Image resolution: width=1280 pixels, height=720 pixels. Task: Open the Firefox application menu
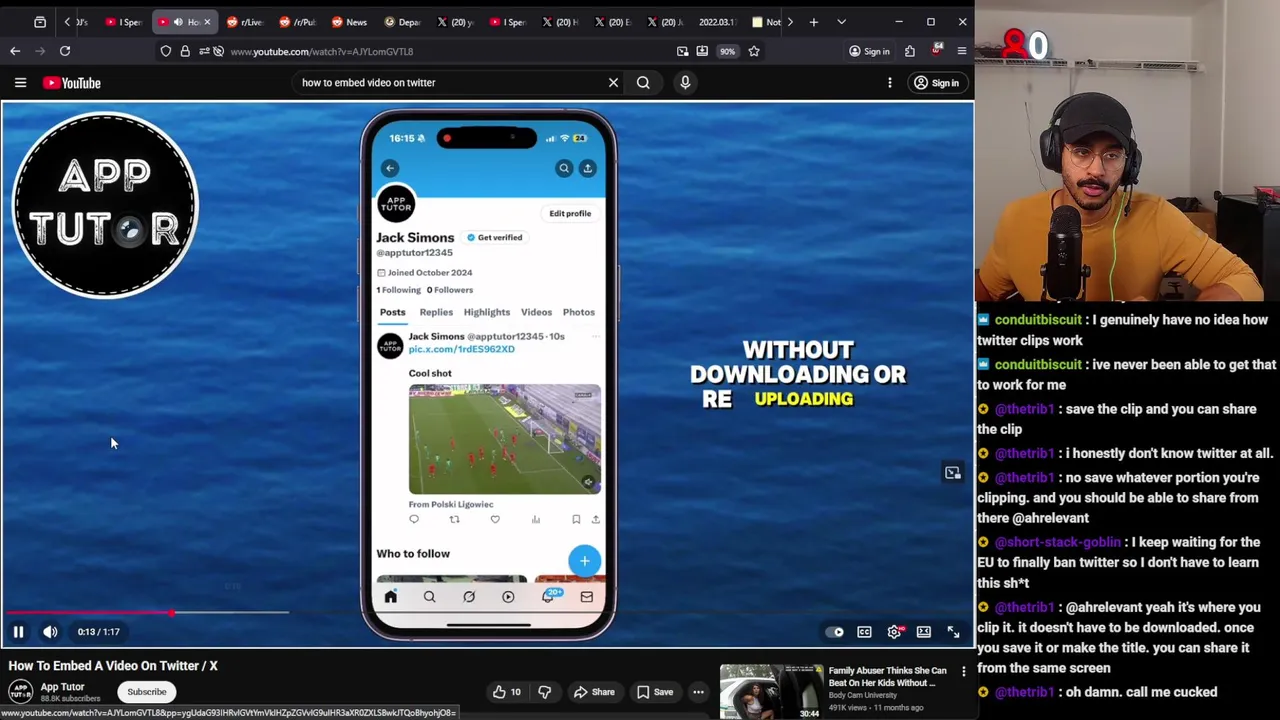point(962,51)
